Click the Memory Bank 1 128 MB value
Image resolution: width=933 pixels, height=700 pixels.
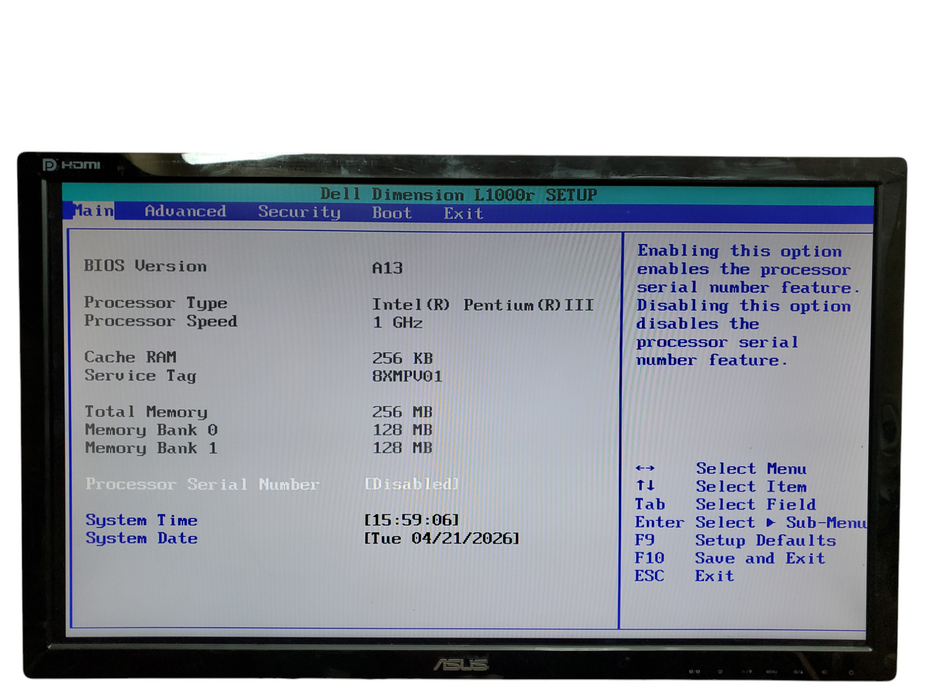[402, 448]
